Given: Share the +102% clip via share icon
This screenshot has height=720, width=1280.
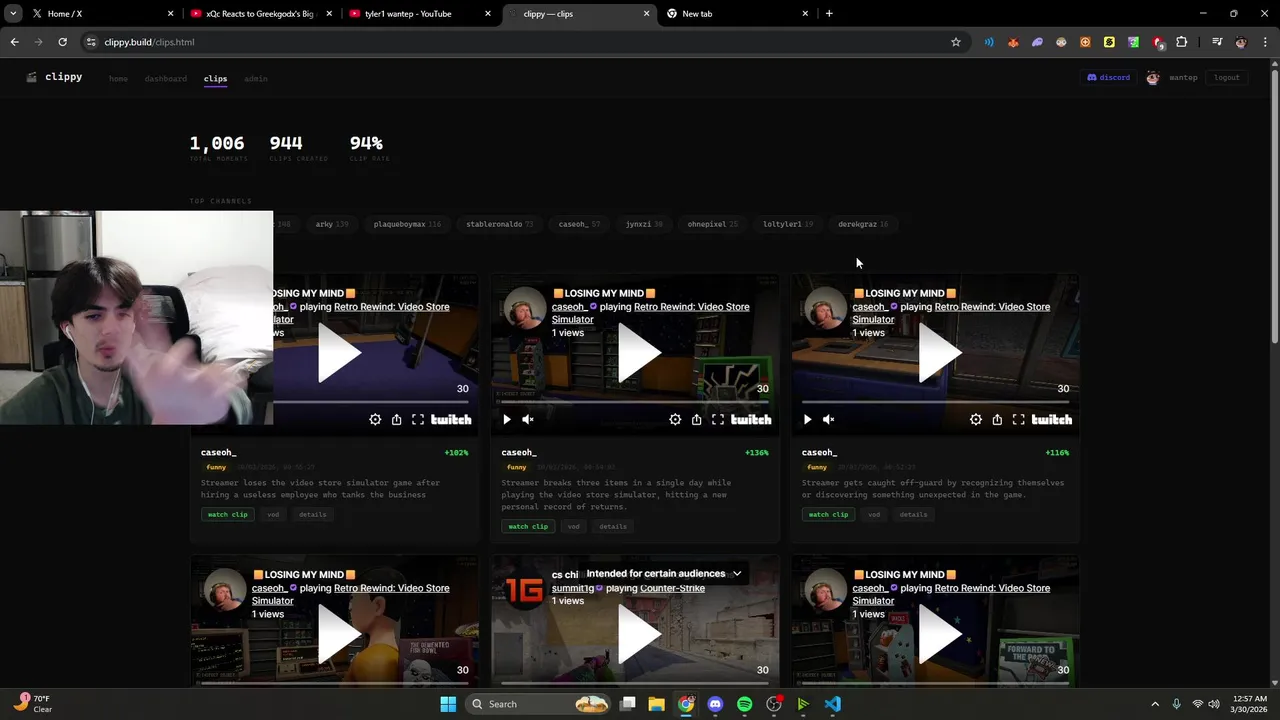Looking at the screenshot, I should tap(397, 420).
